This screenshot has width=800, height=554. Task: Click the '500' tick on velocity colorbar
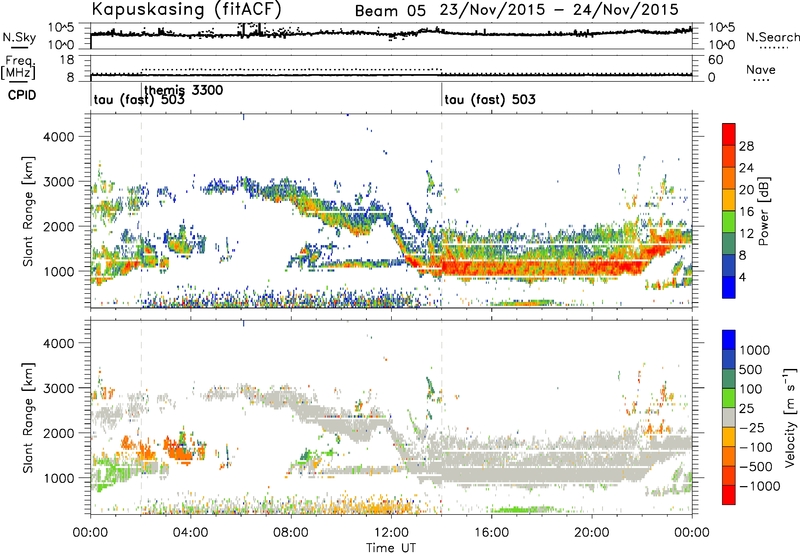tap(750, 369)
